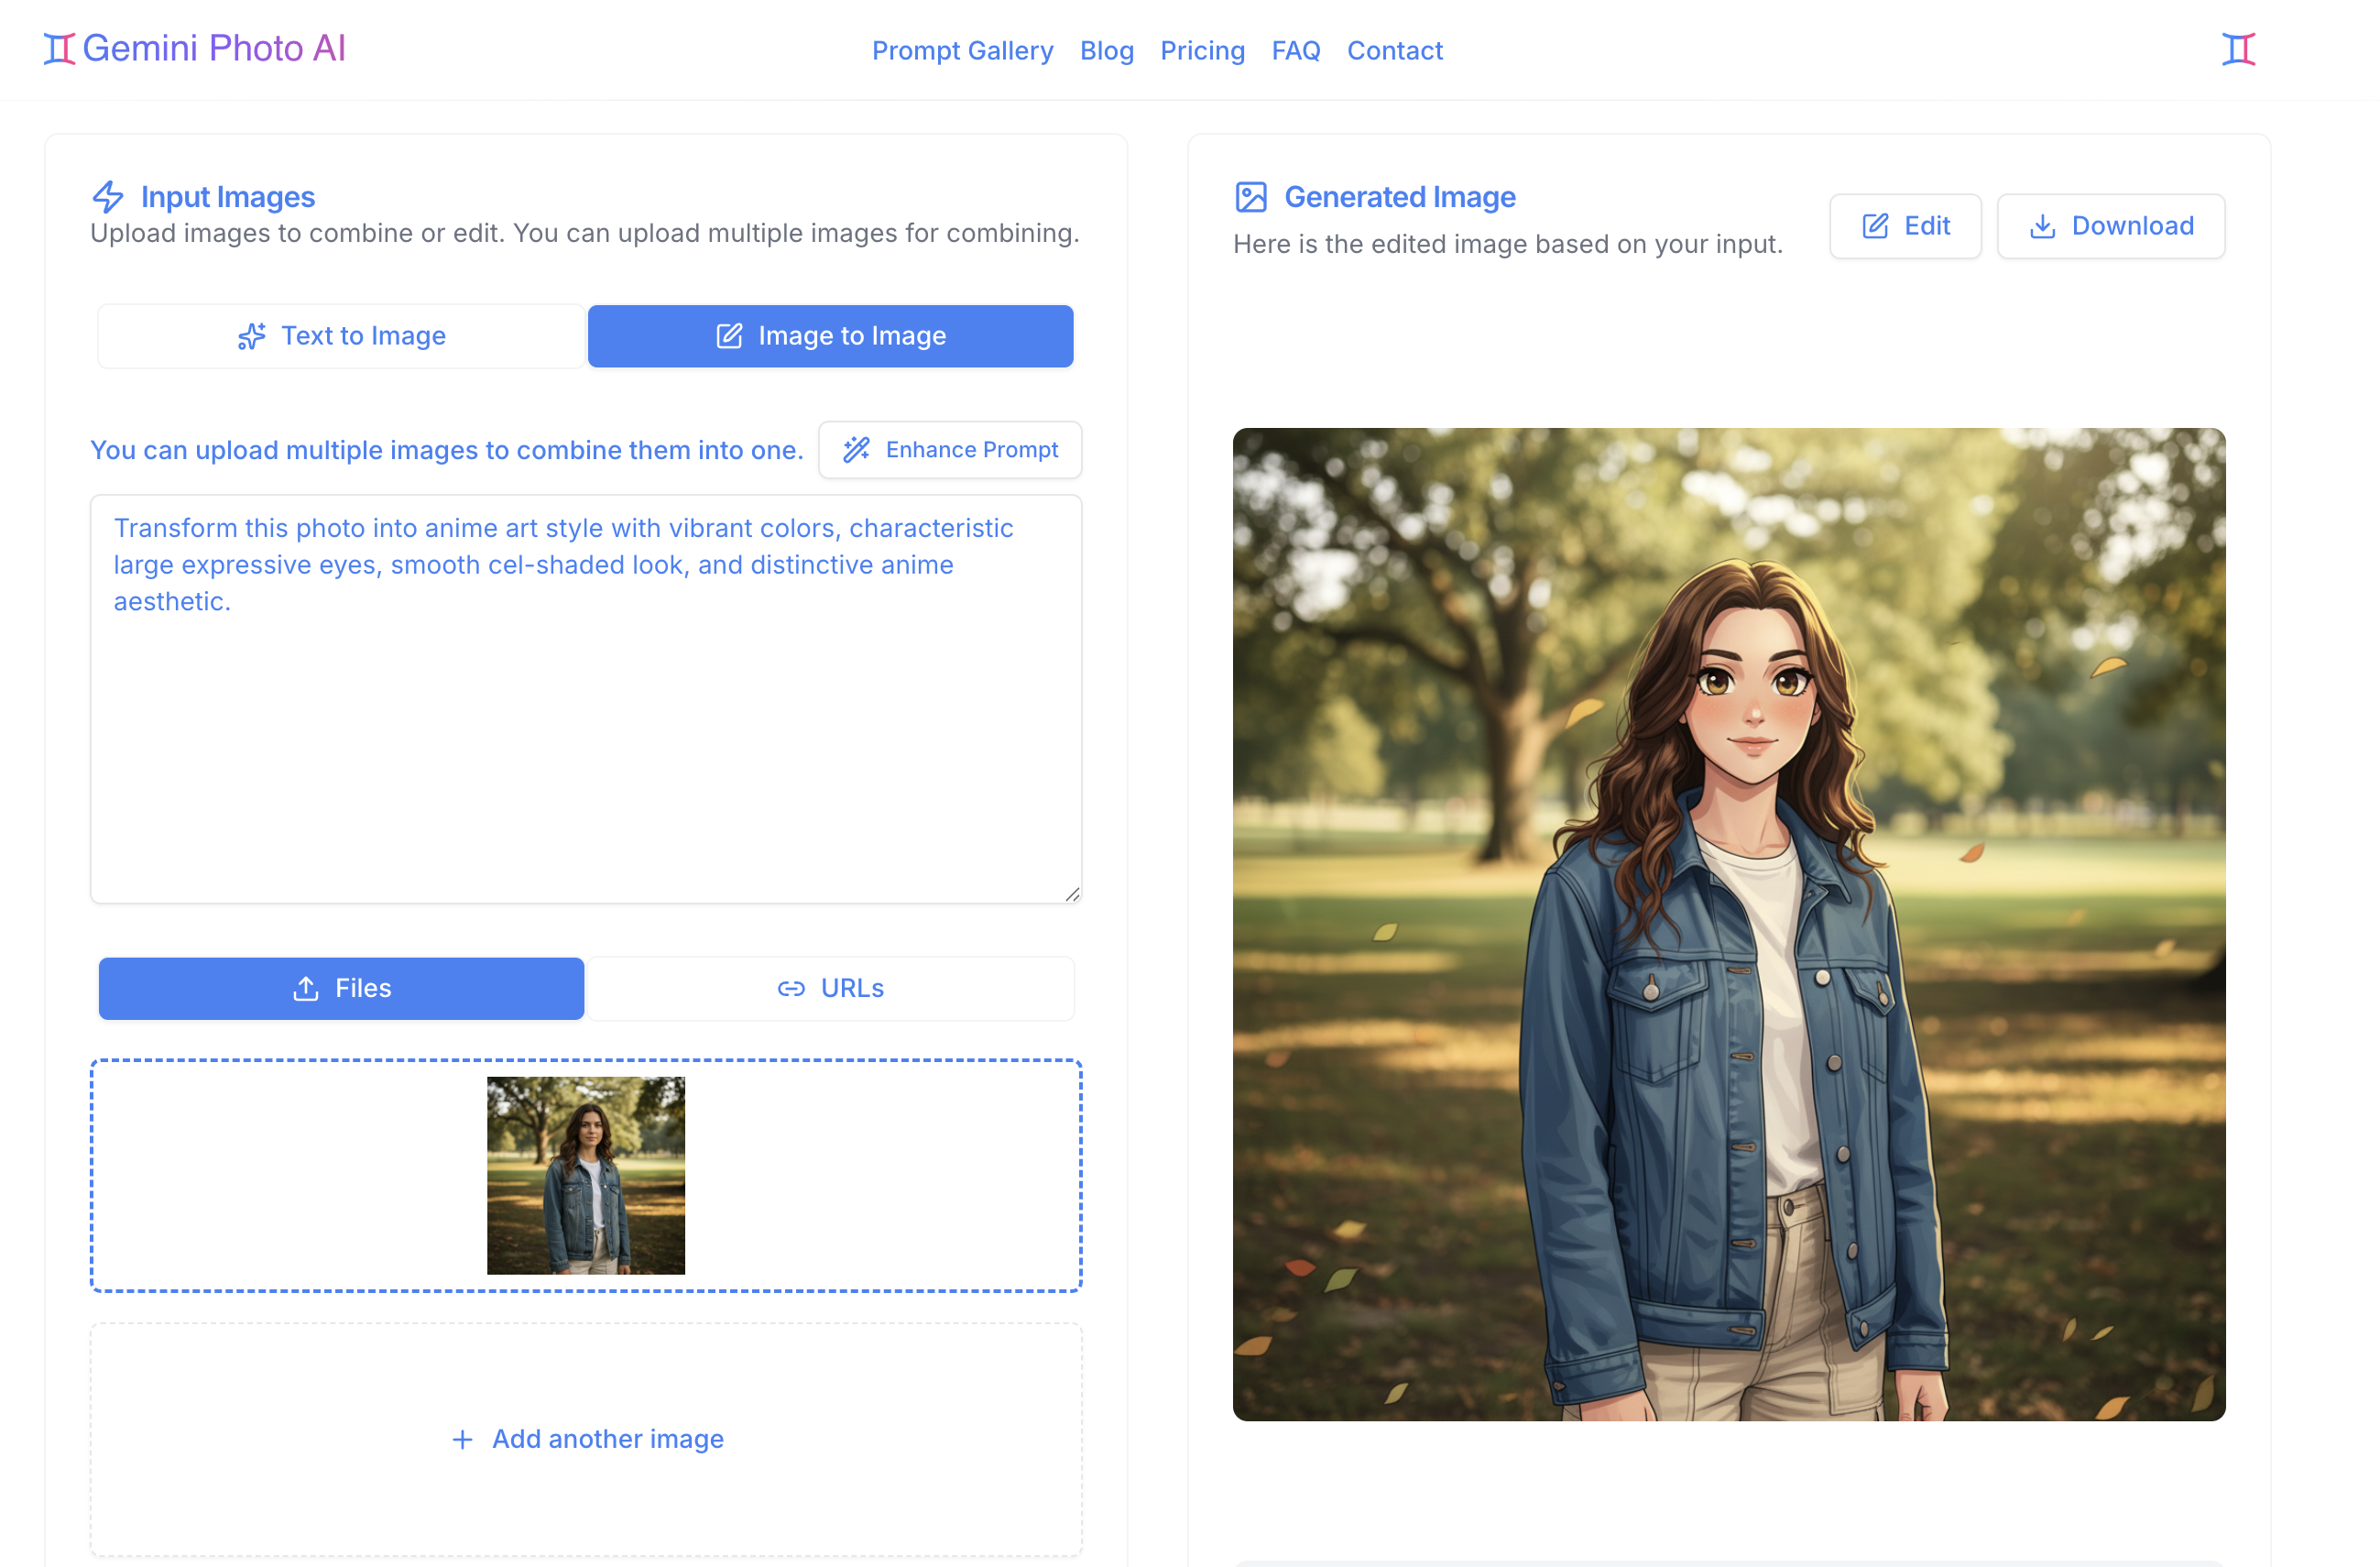The width and height of the screenshot is (2380, 1567).
Task: Click the Enhance Prompt button
Action: pyautogui.click(x=949, y=450)
